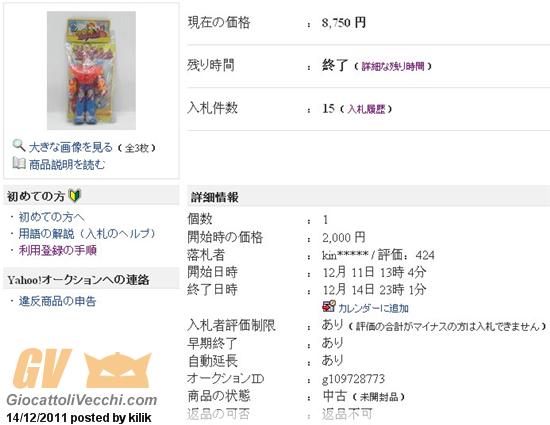This screenshot has height=425, width=550.
Task: Open the 大きな画像を見る link
Action: [71, 147]
